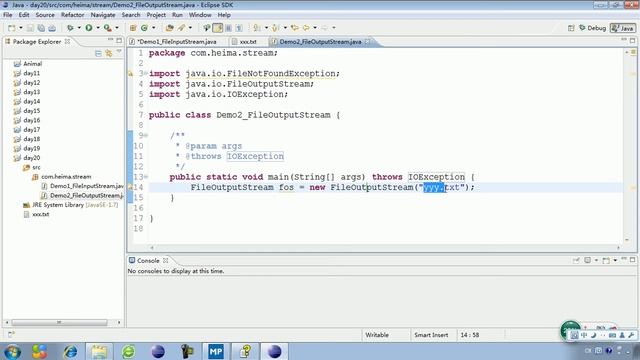Open the Window menu
640x360 pixels.
pyautogui.click(x=200, y=15)
